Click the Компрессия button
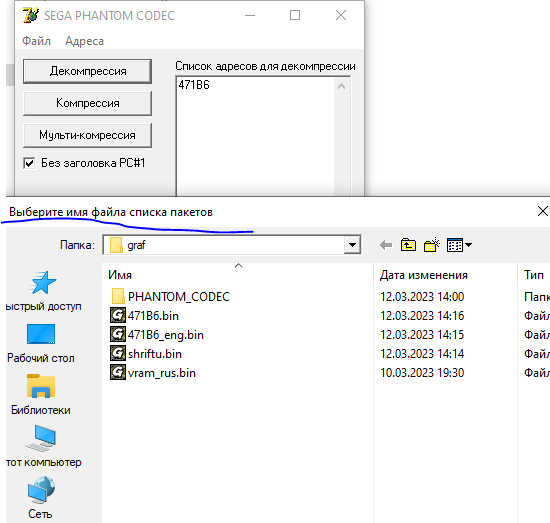The width and height of the screenshot is (550, 523). [87, 103]
